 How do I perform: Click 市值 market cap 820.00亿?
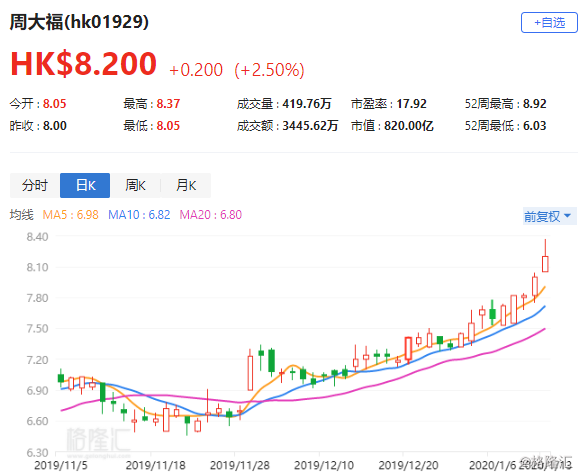(408, 126)
